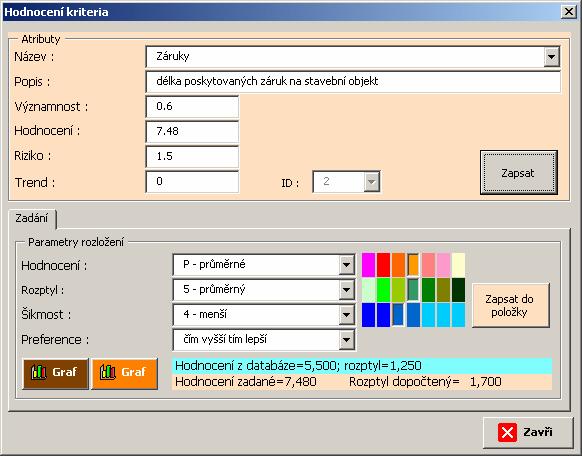The image size is (582, 456).
Task: Click the Zapsat button
Action: point(519,173)
